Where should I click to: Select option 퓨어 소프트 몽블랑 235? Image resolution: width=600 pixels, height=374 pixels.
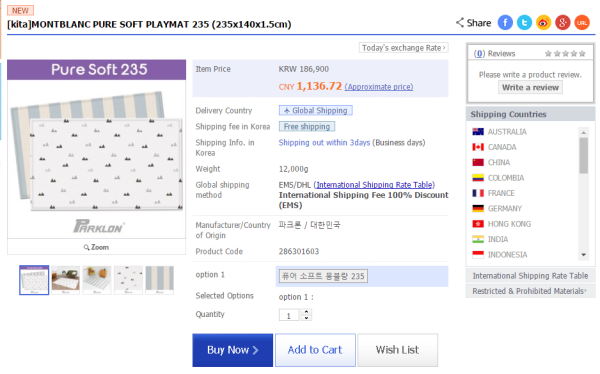click(323, 276)
